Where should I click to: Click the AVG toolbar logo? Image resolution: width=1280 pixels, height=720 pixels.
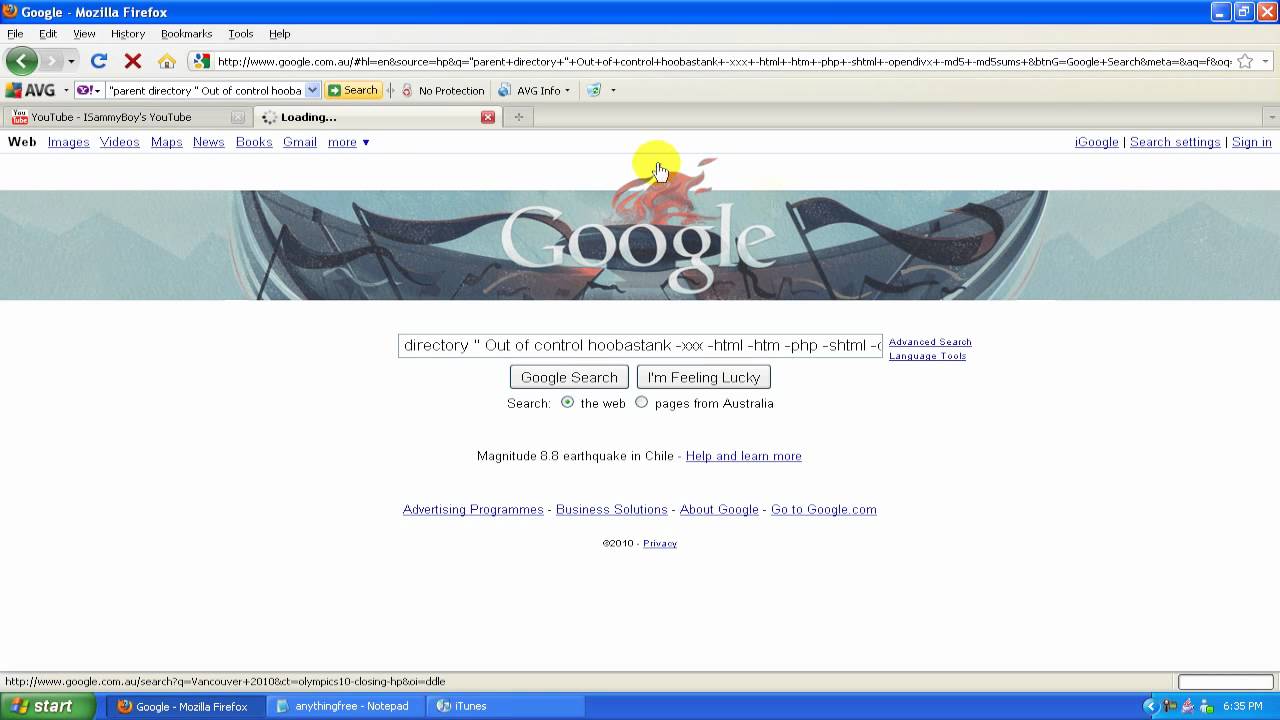click(x=31, y=90)
